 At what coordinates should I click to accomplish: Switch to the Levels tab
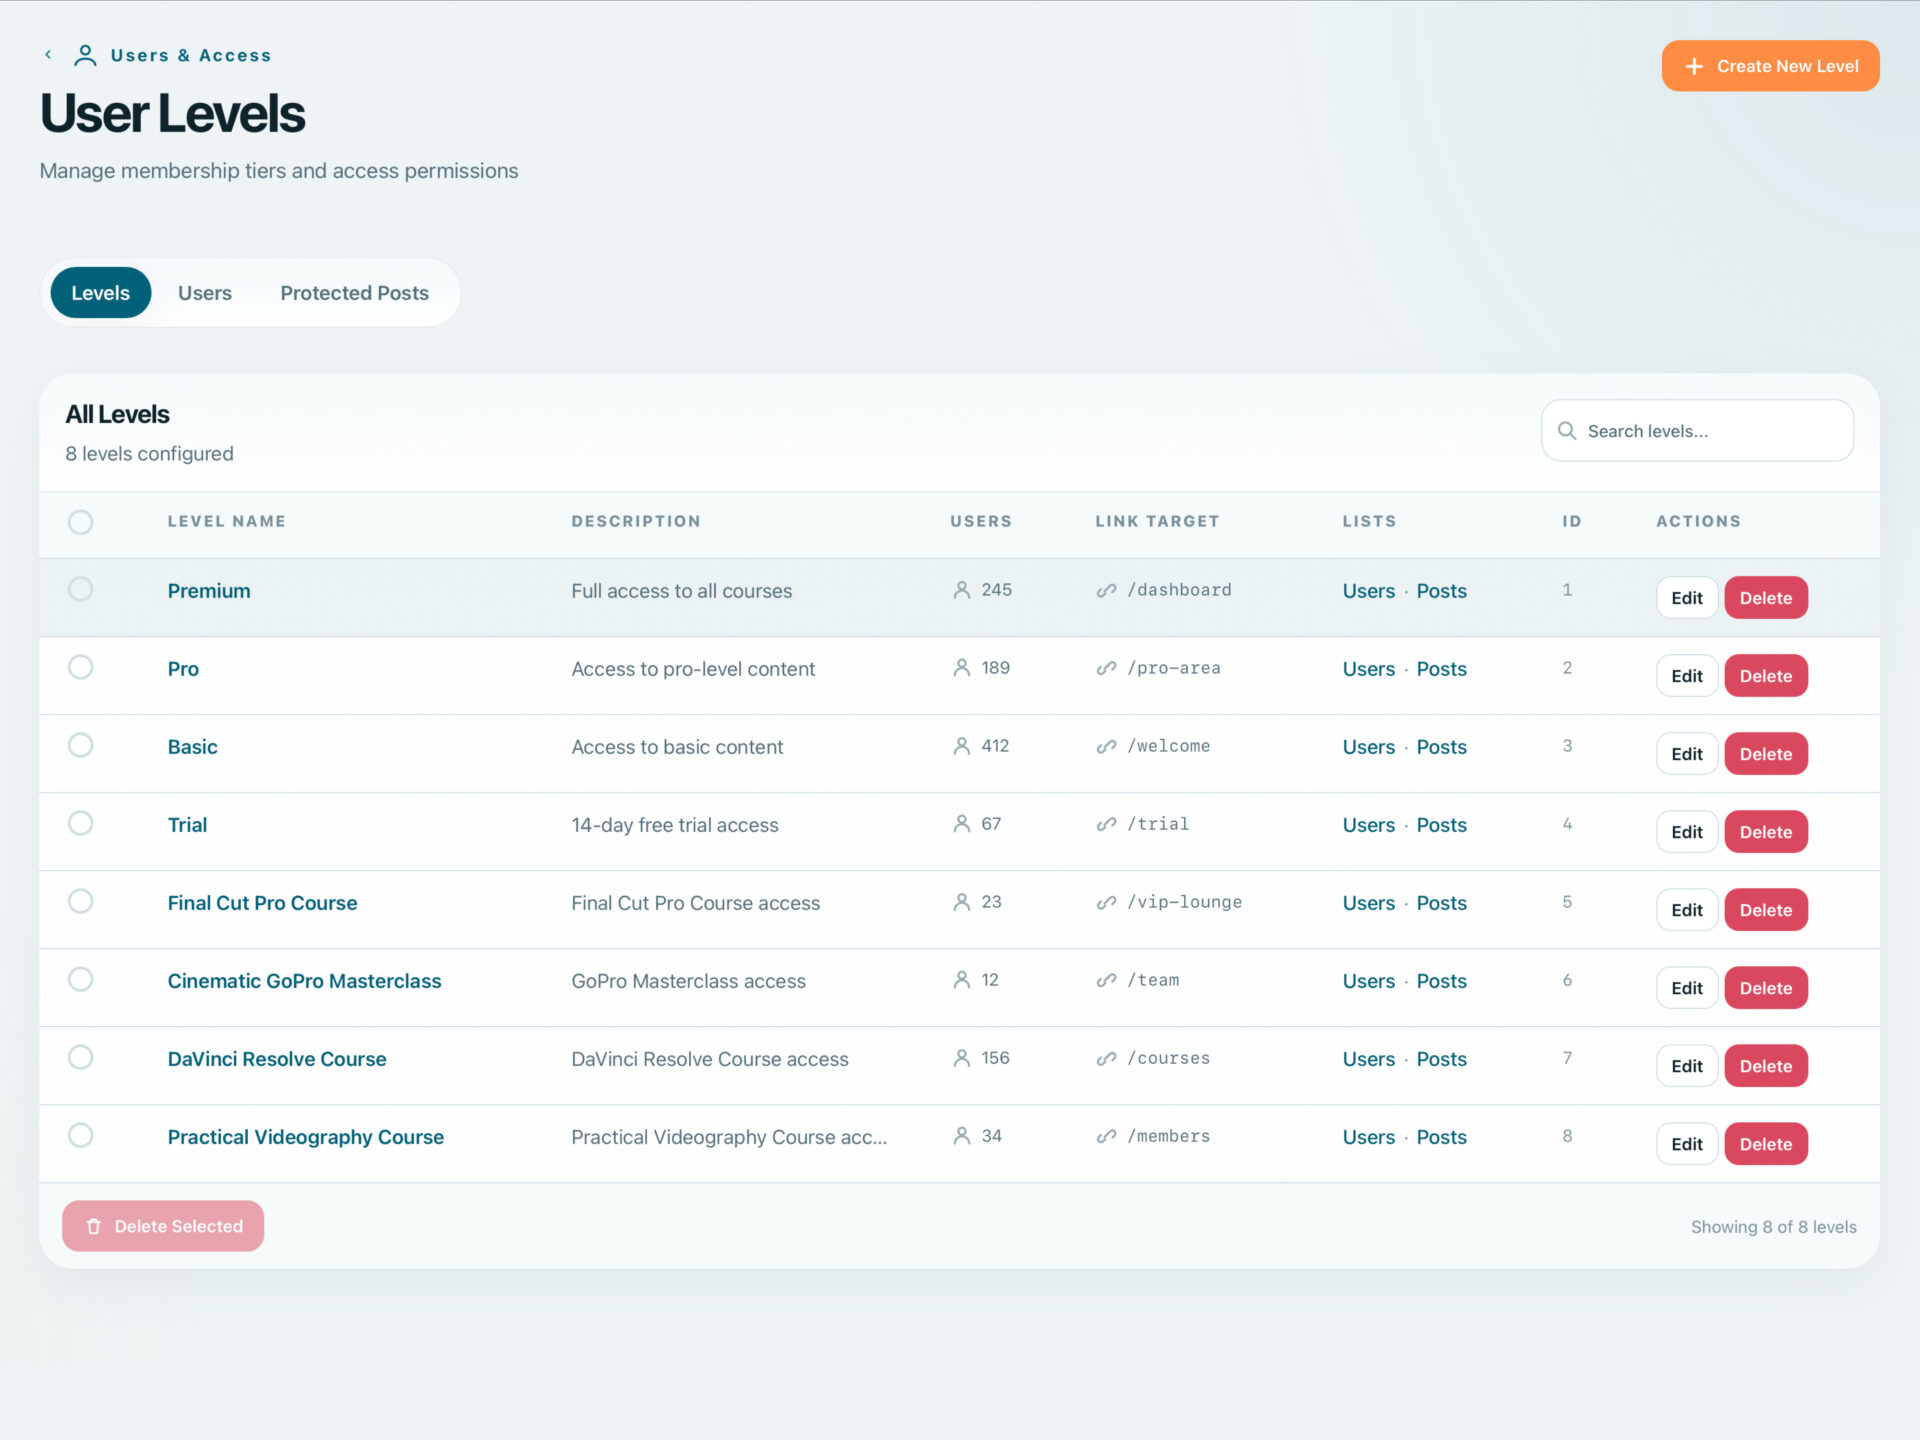tap(101, 293)
